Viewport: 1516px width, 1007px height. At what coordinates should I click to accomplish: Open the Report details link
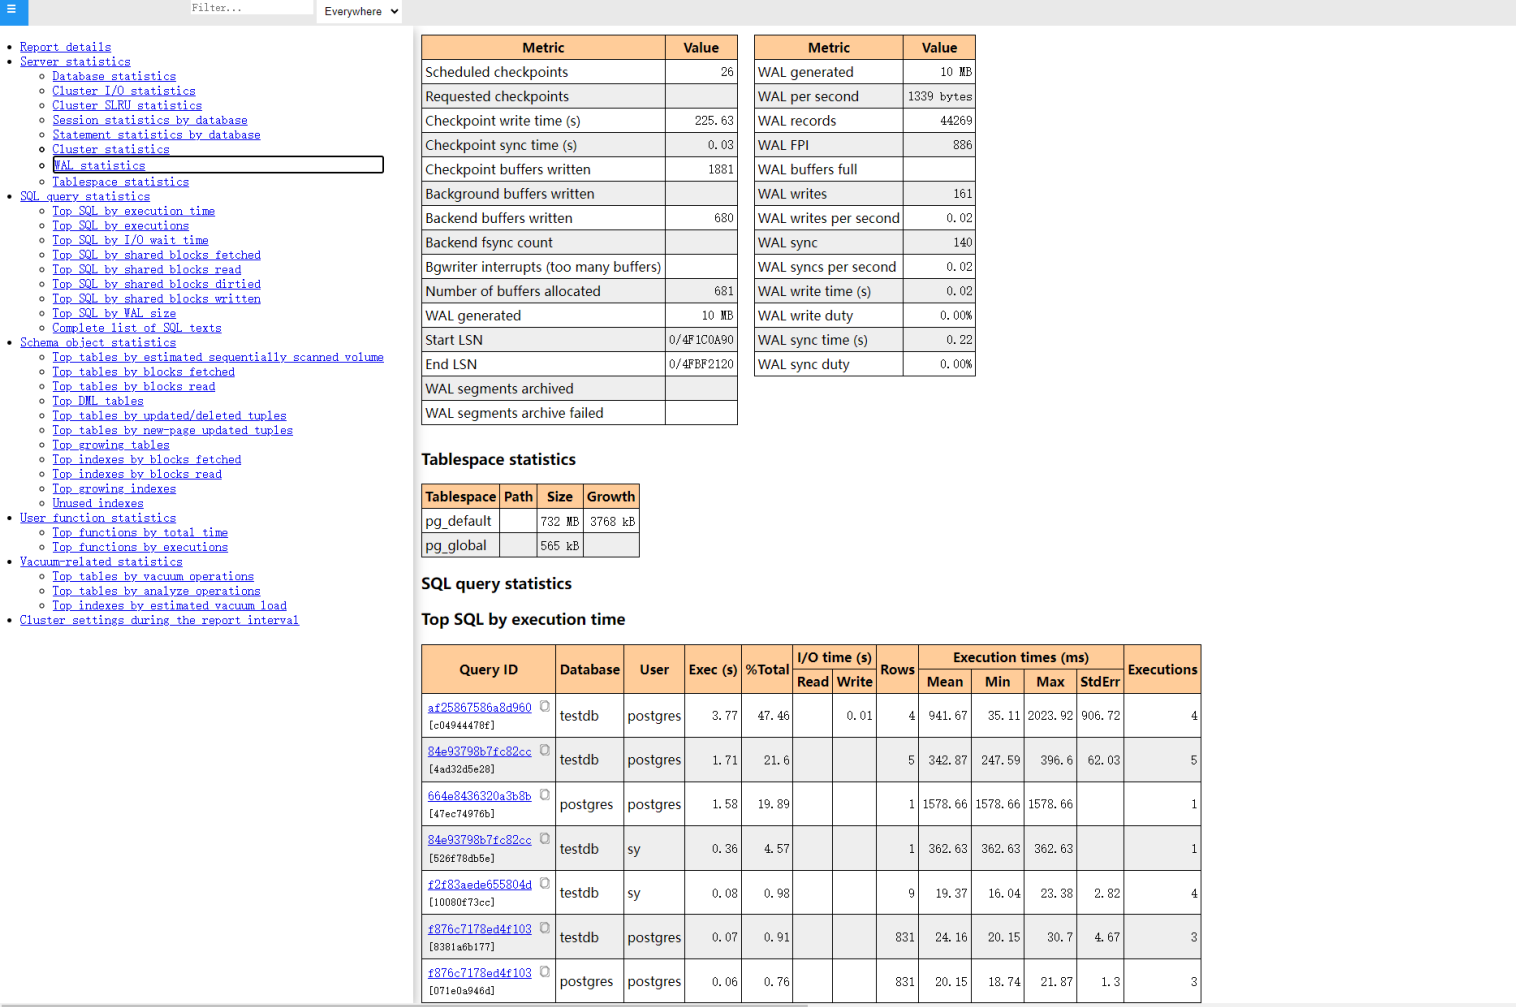(65, 47)
